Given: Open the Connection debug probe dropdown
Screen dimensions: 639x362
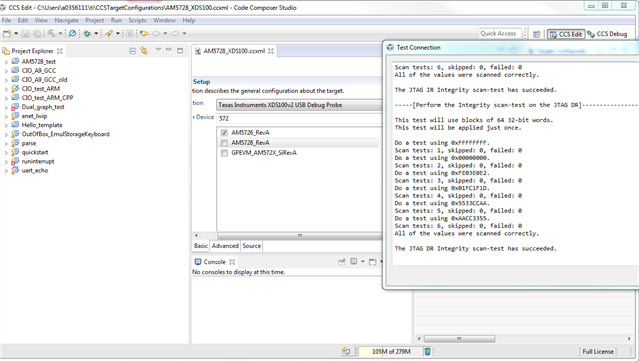Looking at the screenshot, I should click(300, 105).
